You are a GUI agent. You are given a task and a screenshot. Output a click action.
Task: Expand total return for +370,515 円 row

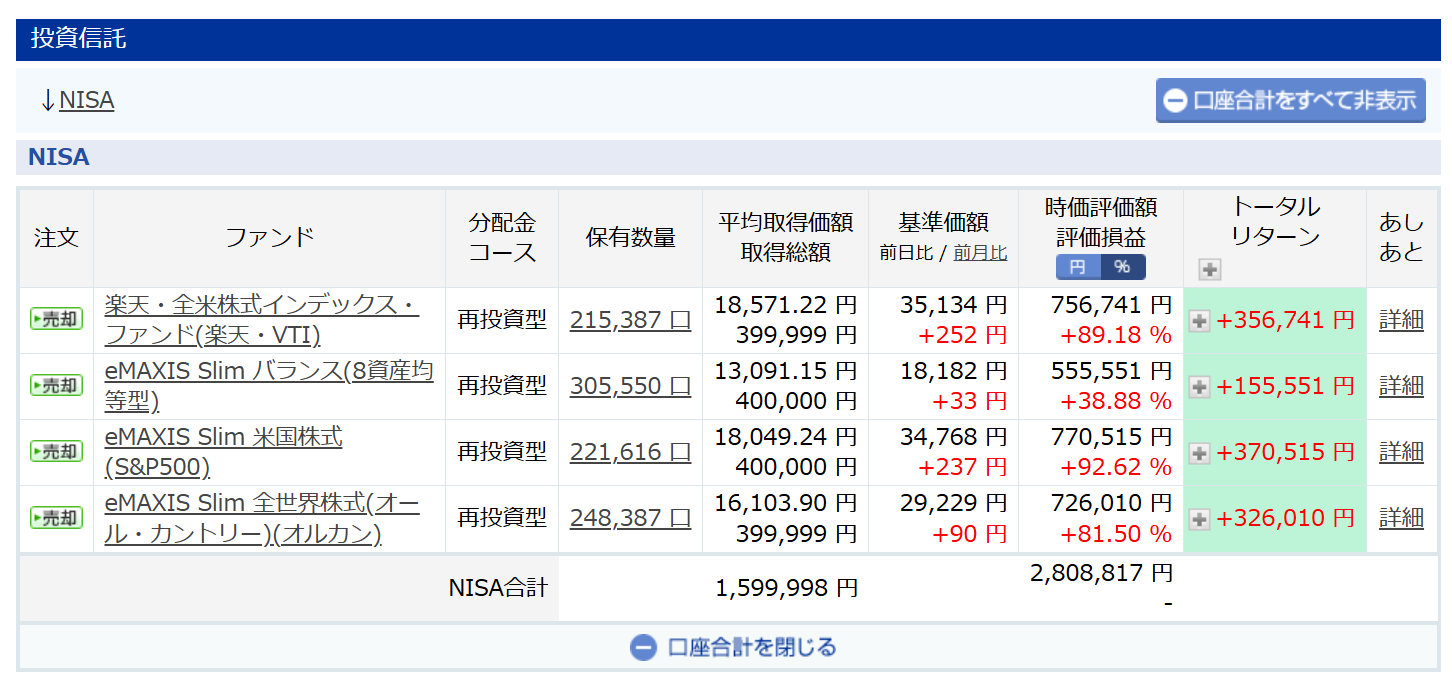1199,452
